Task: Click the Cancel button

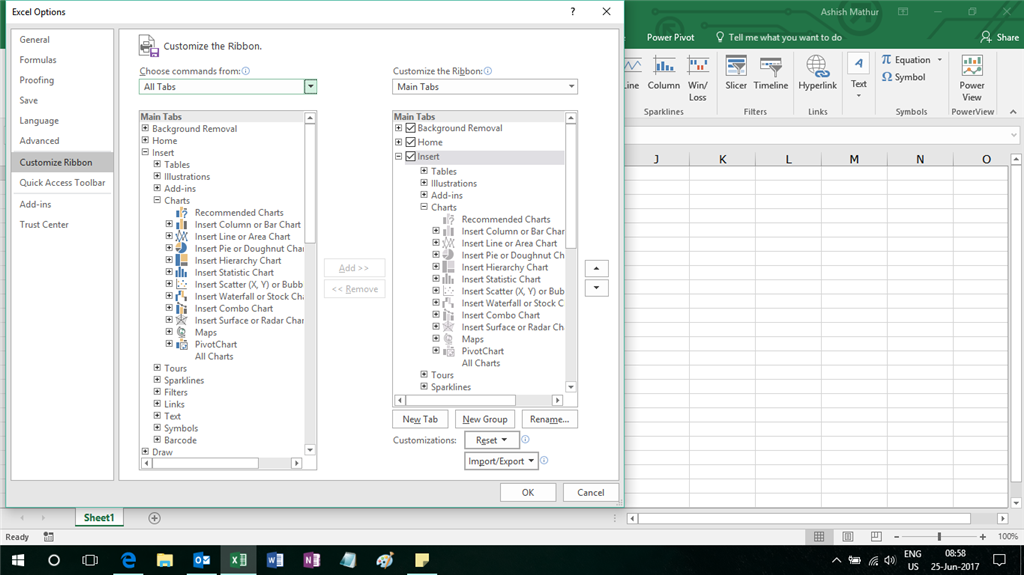Action: coord(590,492)
